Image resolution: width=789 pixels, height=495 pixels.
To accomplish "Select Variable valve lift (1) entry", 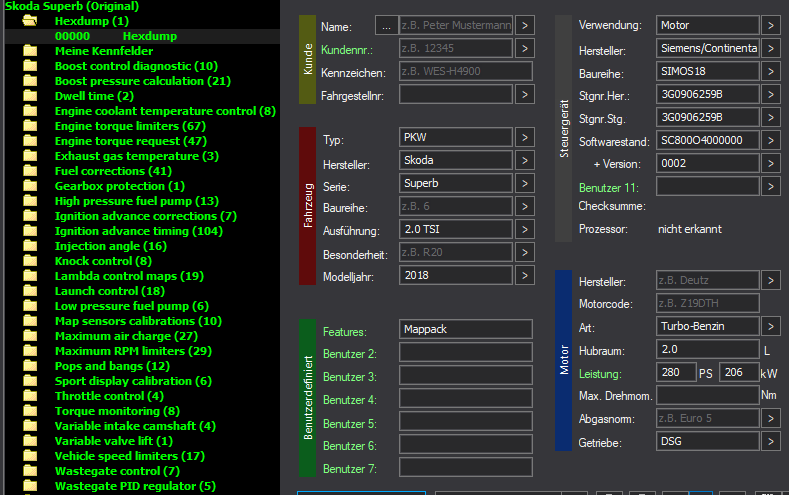I will tap(114, 441).
